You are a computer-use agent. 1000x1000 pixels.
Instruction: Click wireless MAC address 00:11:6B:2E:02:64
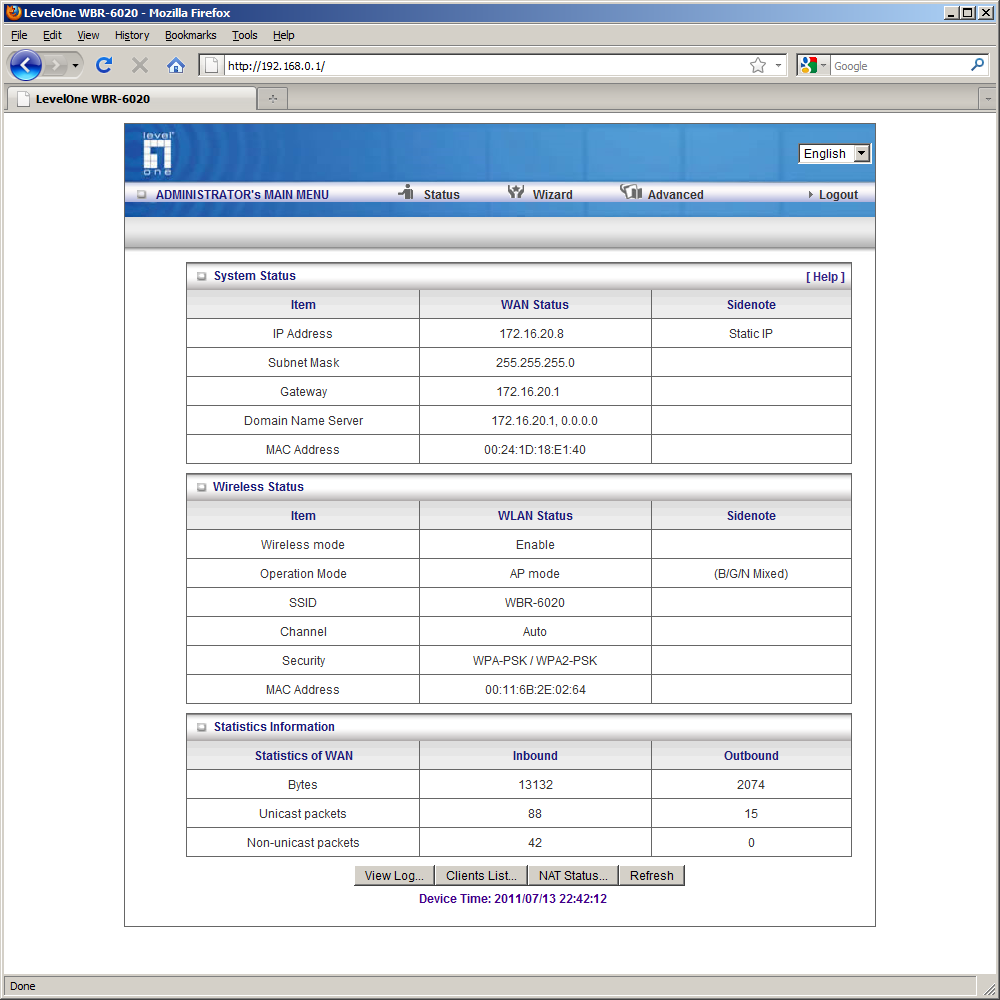point(535,689)
